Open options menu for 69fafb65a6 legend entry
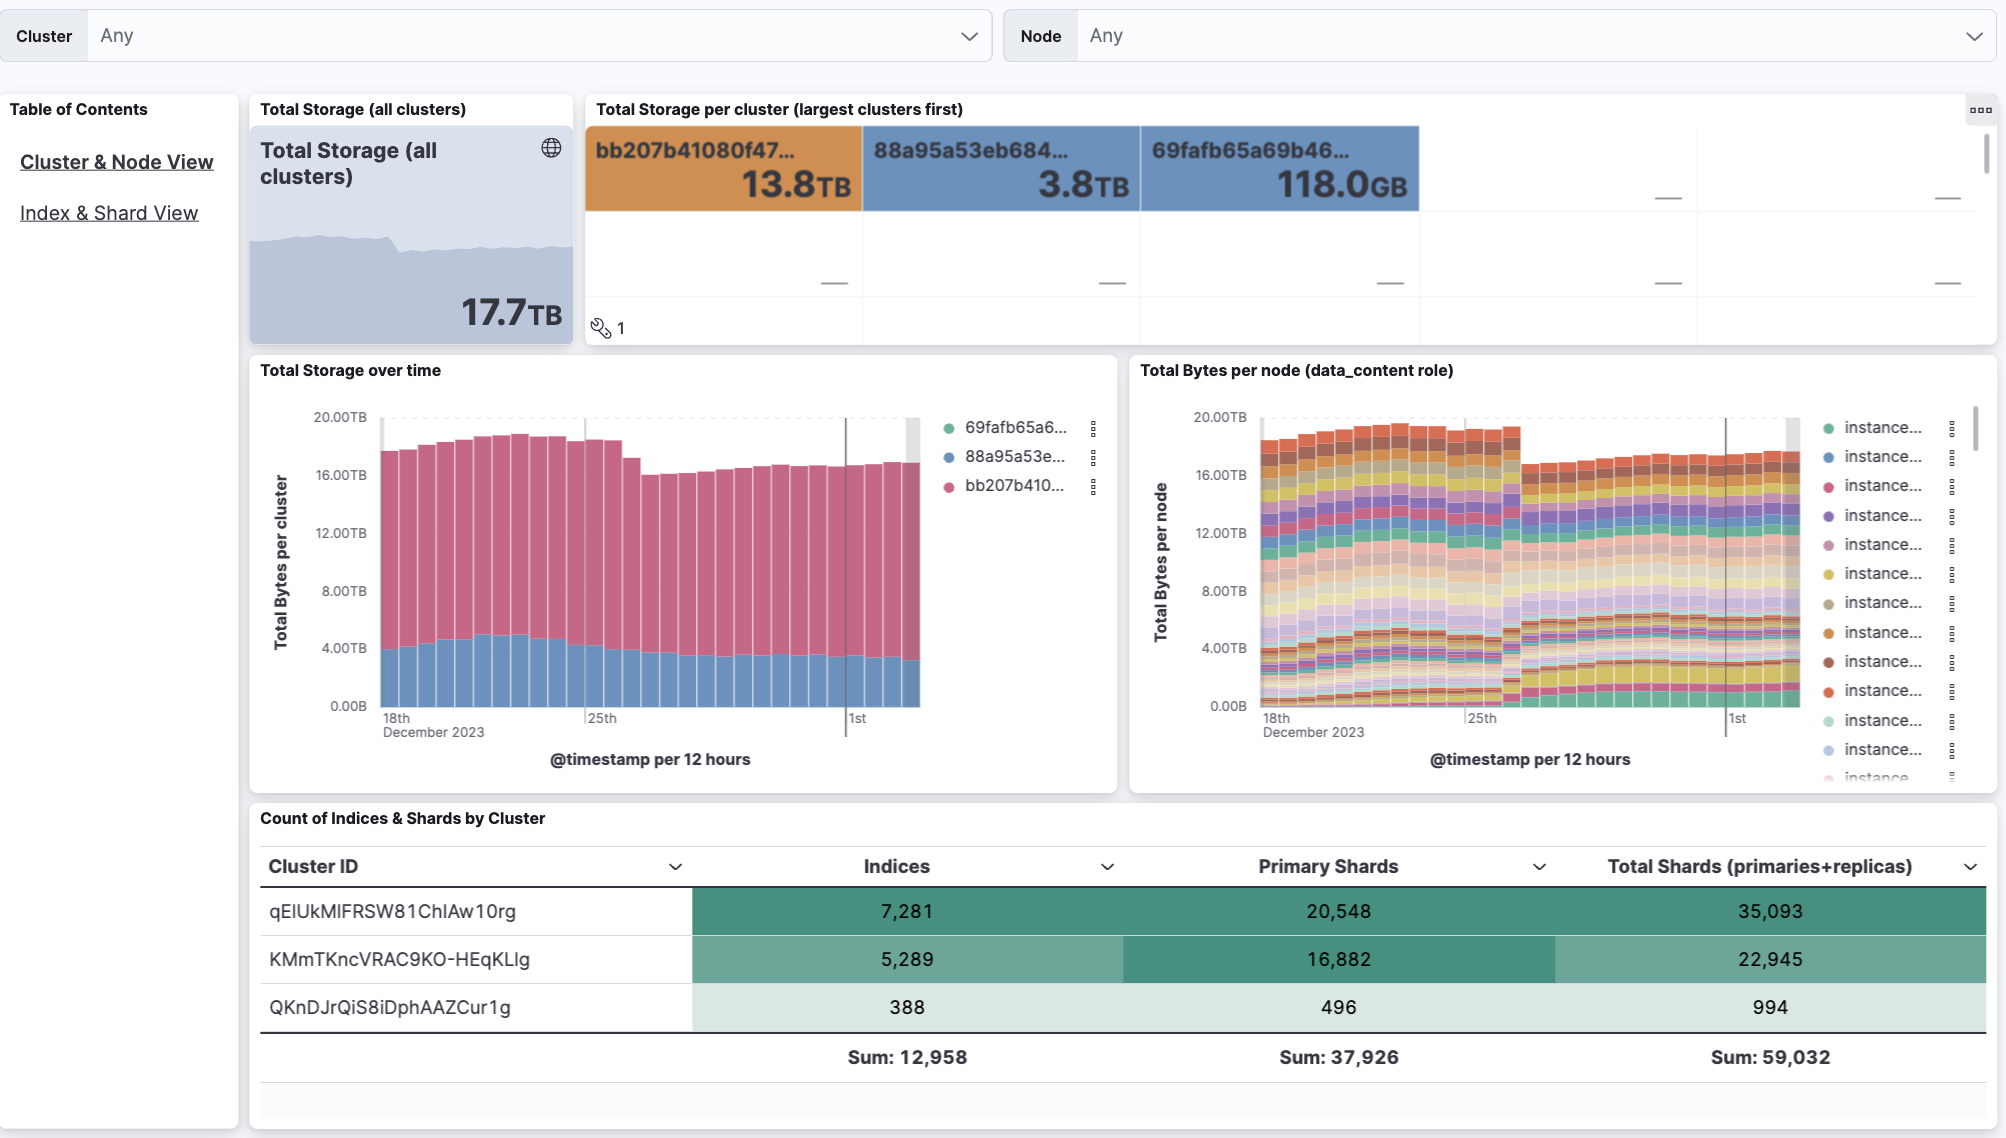Viewport: 2006px width, 1138px height. click(x=1093, y=427)
